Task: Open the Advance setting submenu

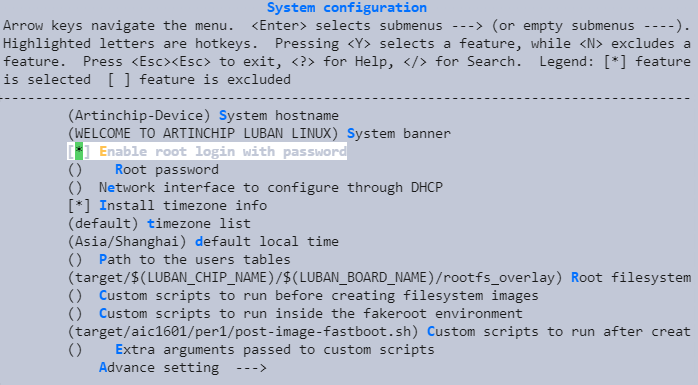Action: pyautogui.click(x=183, y=368)
